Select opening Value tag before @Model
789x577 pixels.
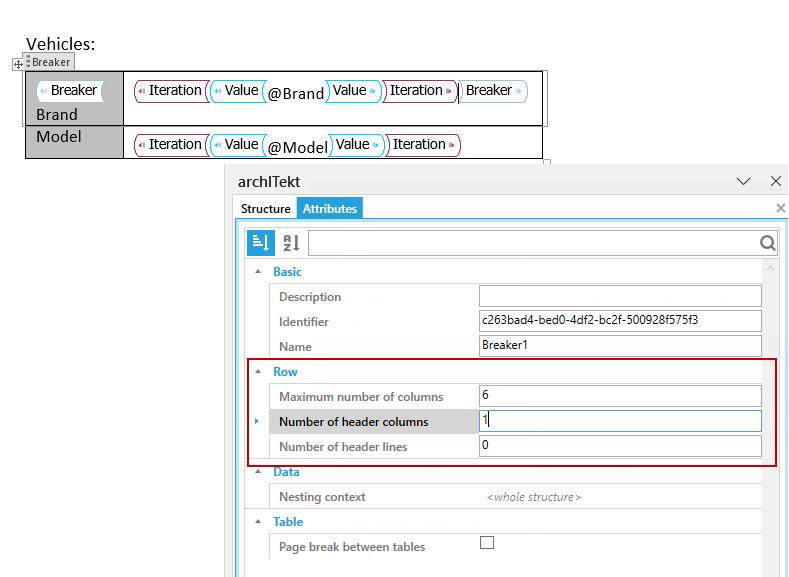point(237,145)
